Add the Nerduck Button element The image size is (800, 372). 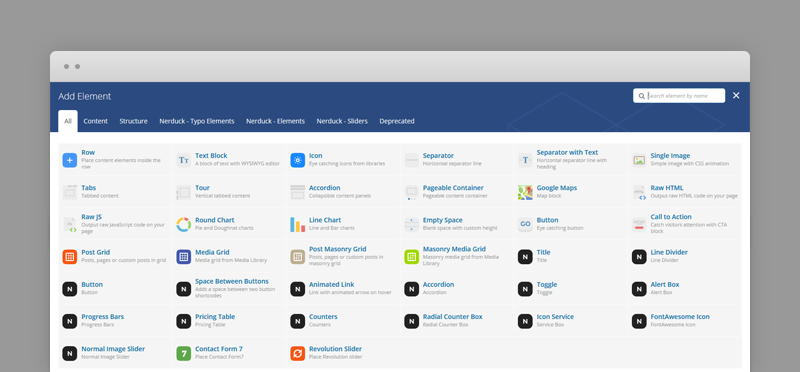115,288
